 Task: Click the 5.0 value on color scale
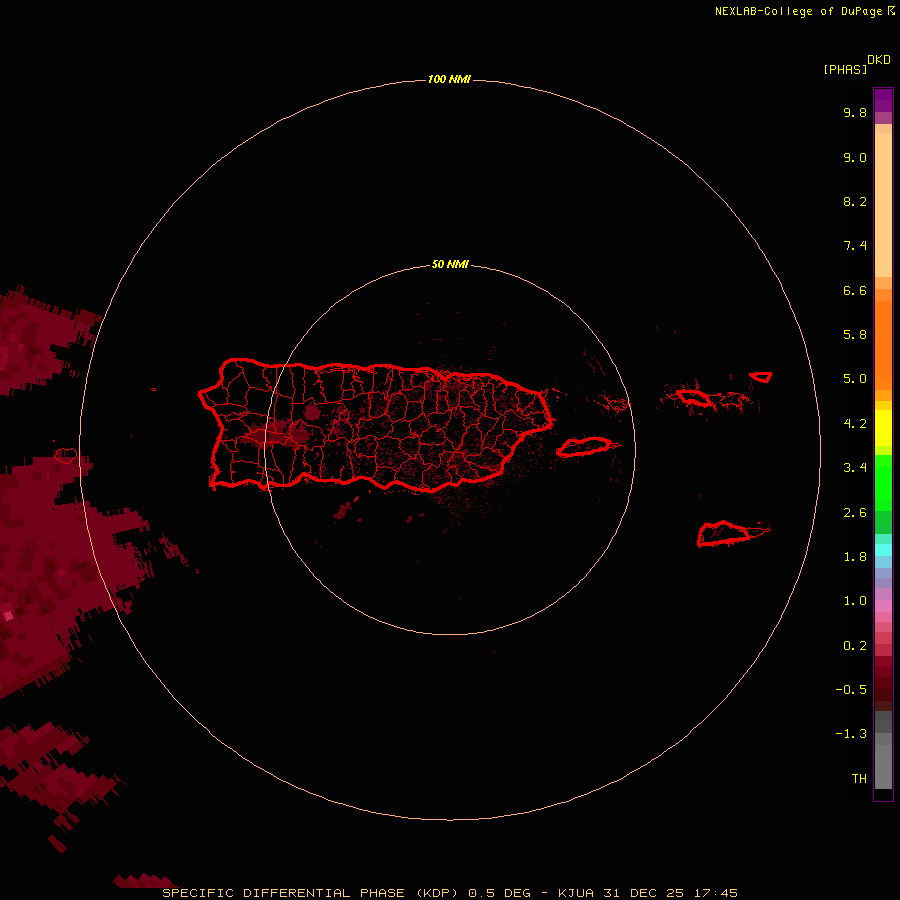click(855, 379)
